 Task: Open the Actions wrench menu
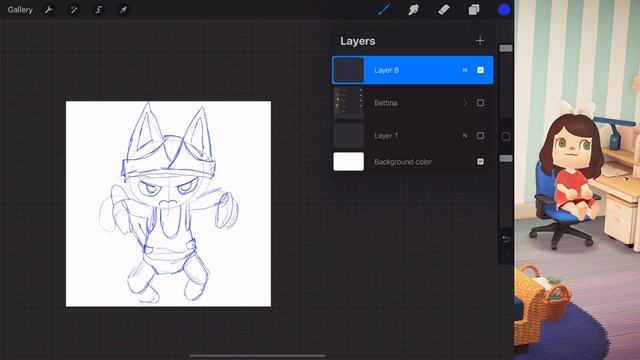49,10
